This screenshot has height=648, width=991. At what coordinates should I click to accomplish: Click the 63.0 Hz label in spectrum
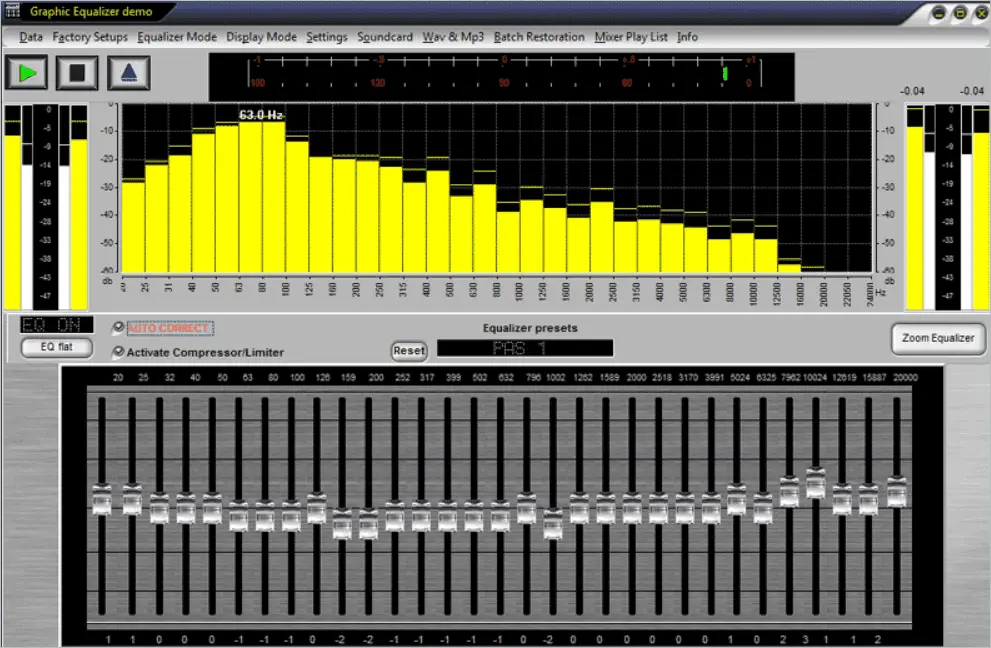click(x=261, y=115)
